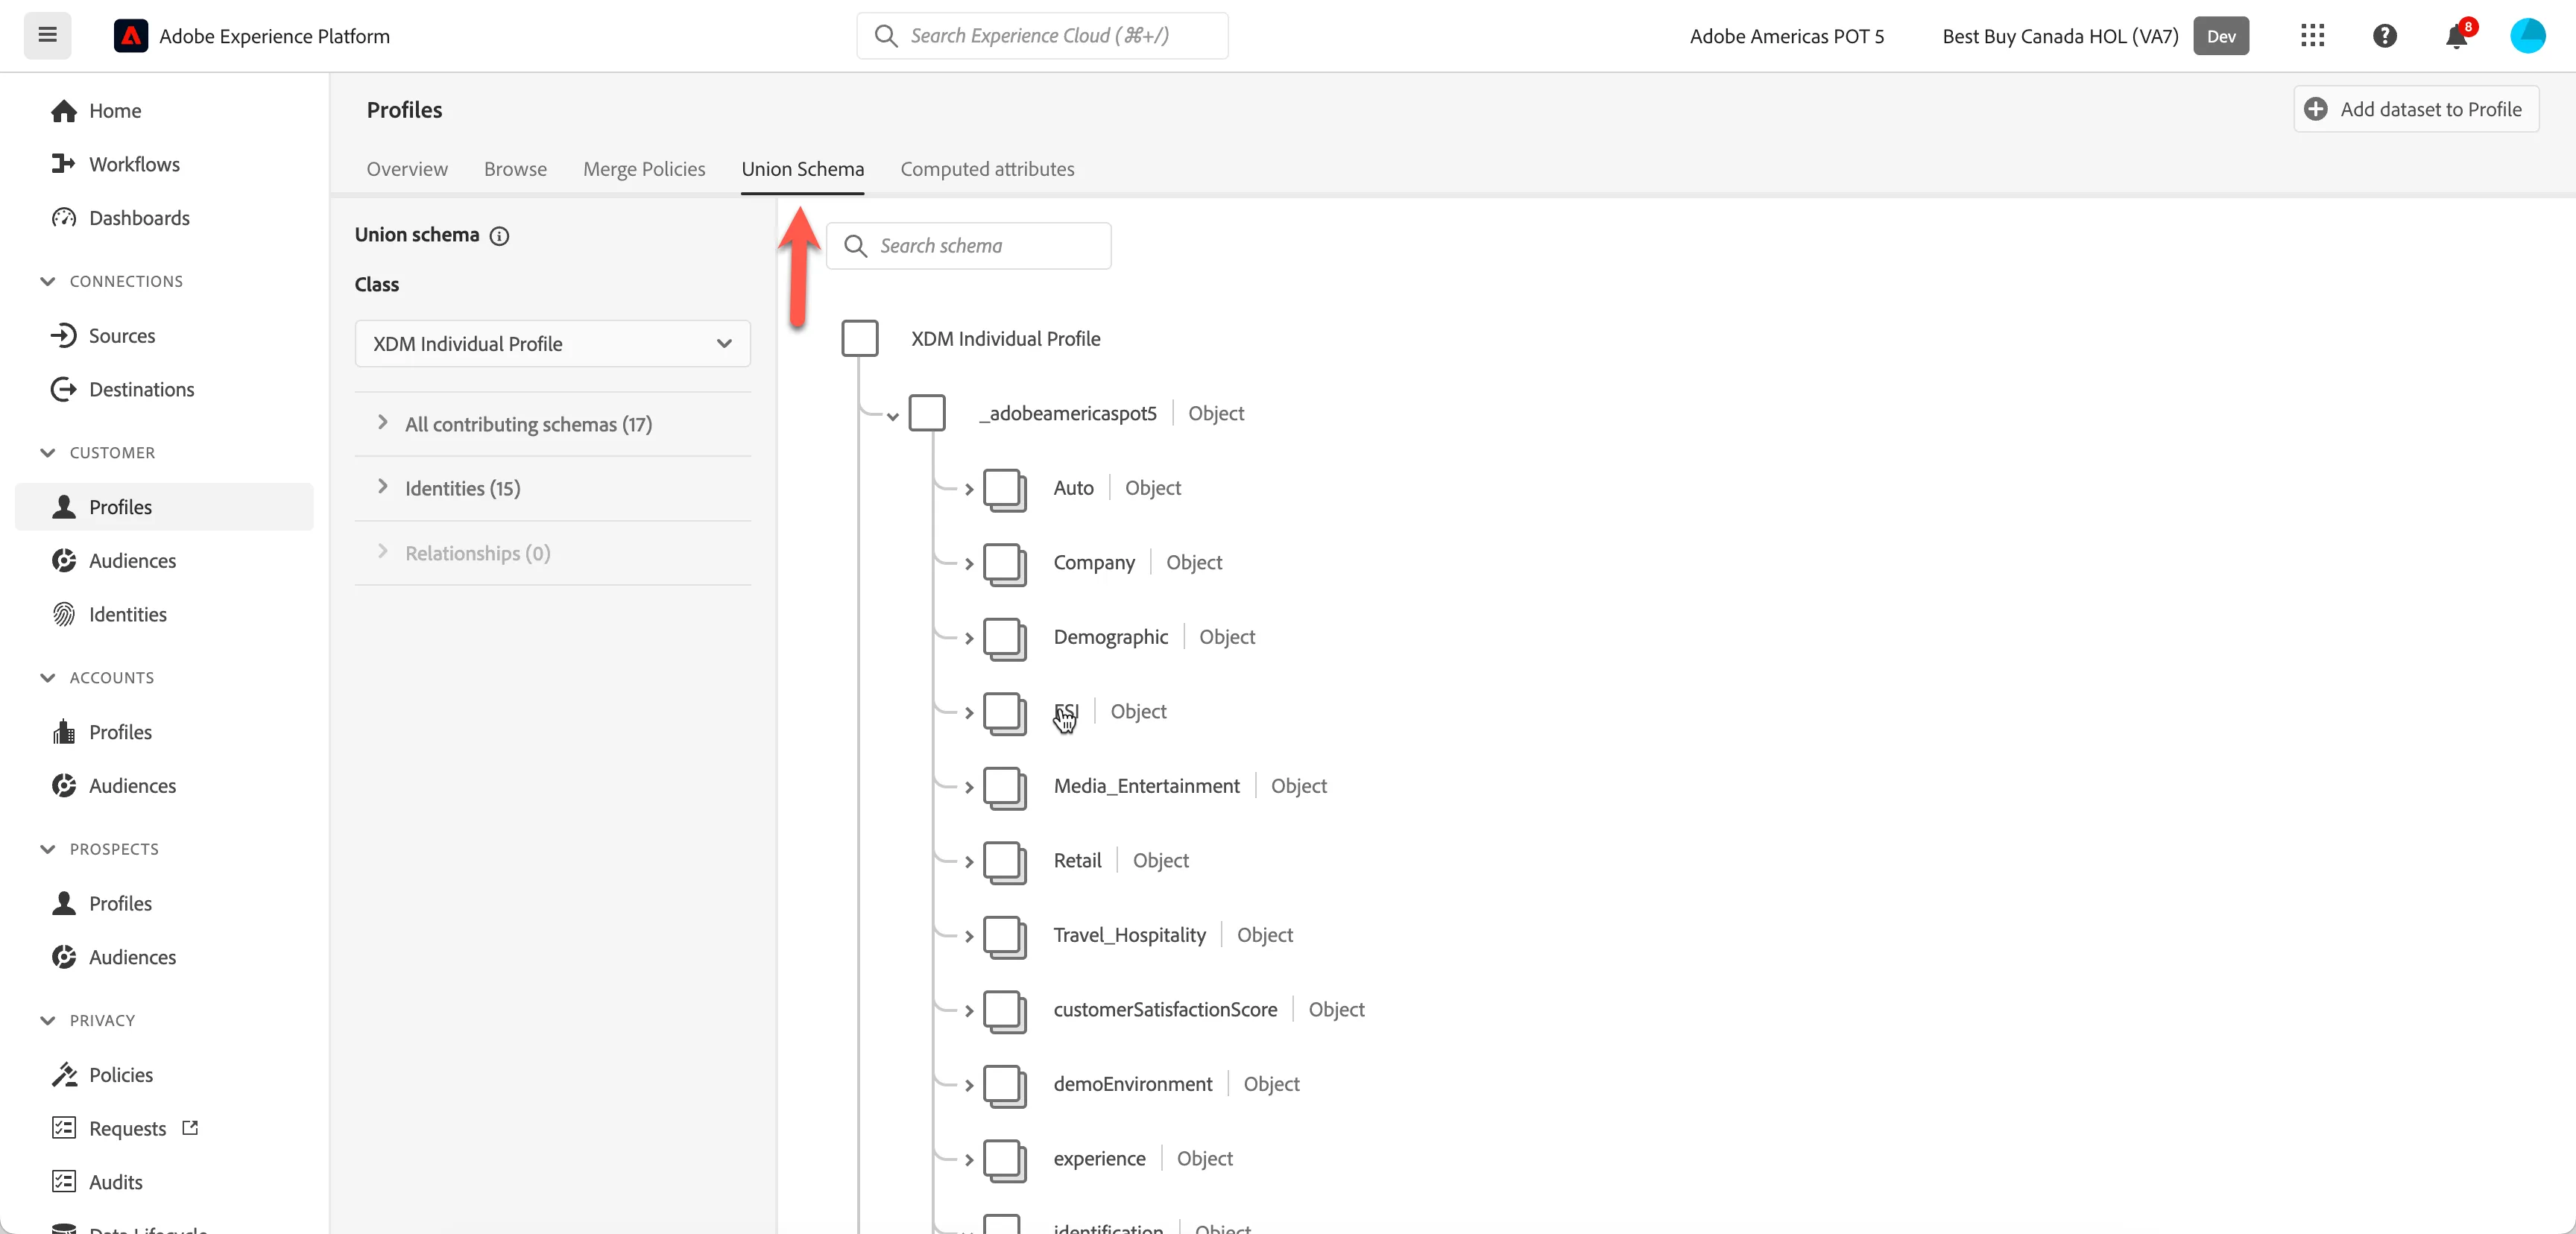Open Identities fingerprint item in sidebar
Image resolution: width=2576 pixels, height=1234 pixels.
click(x=128, y=614)
